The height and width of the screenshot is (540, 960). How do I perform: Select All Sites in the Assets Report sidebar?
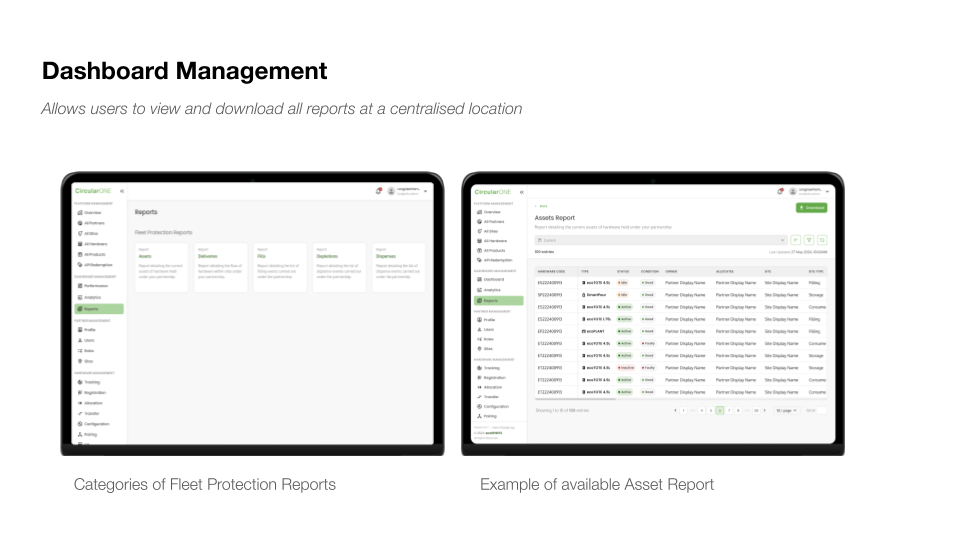(x=487, y=231)
